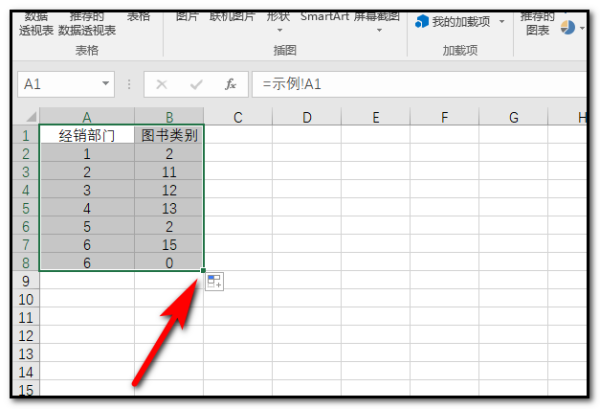Click the 推荐的图表 recommended charts button
The width and height of the screenshot is (600, 409).
(537, 23)
